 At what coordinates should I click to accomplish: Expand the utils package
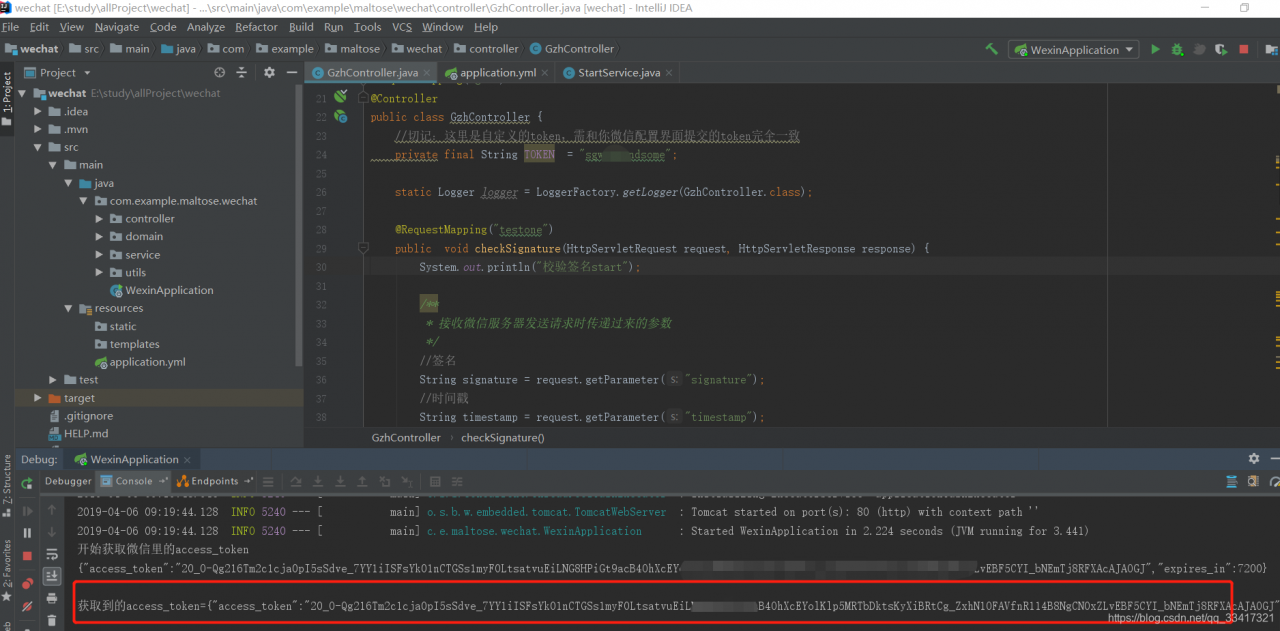pos(100,273)
